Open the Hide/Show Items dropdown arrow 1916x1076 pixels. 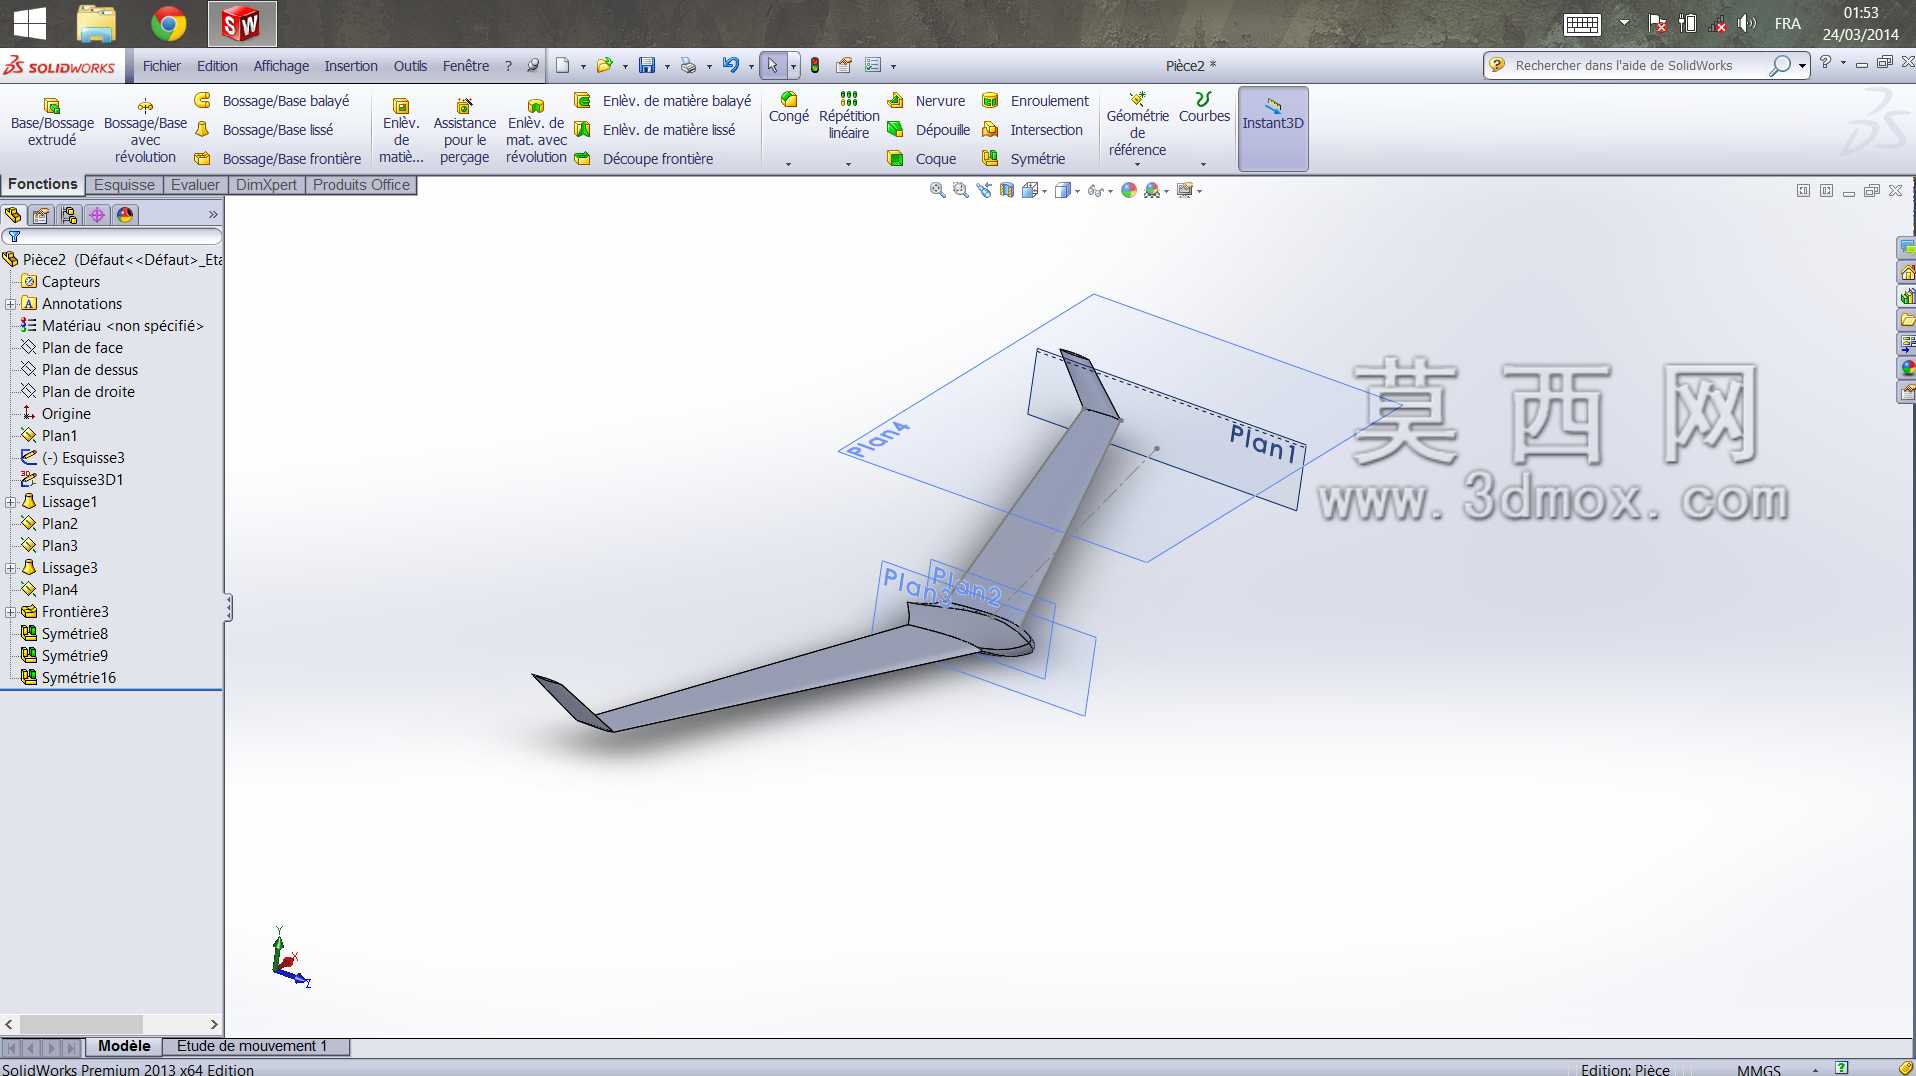click(1110, 191)
